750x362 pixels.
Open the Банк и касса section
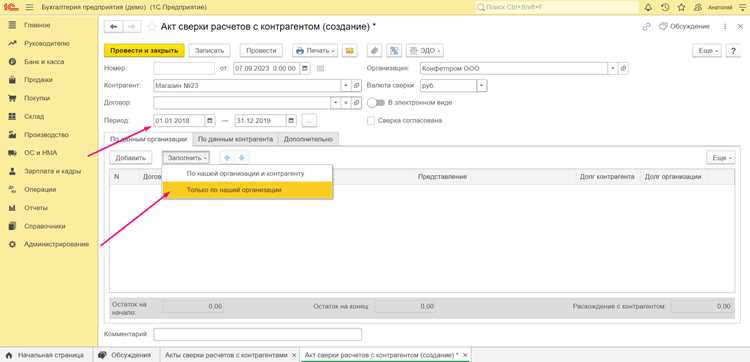click(44, 62)
